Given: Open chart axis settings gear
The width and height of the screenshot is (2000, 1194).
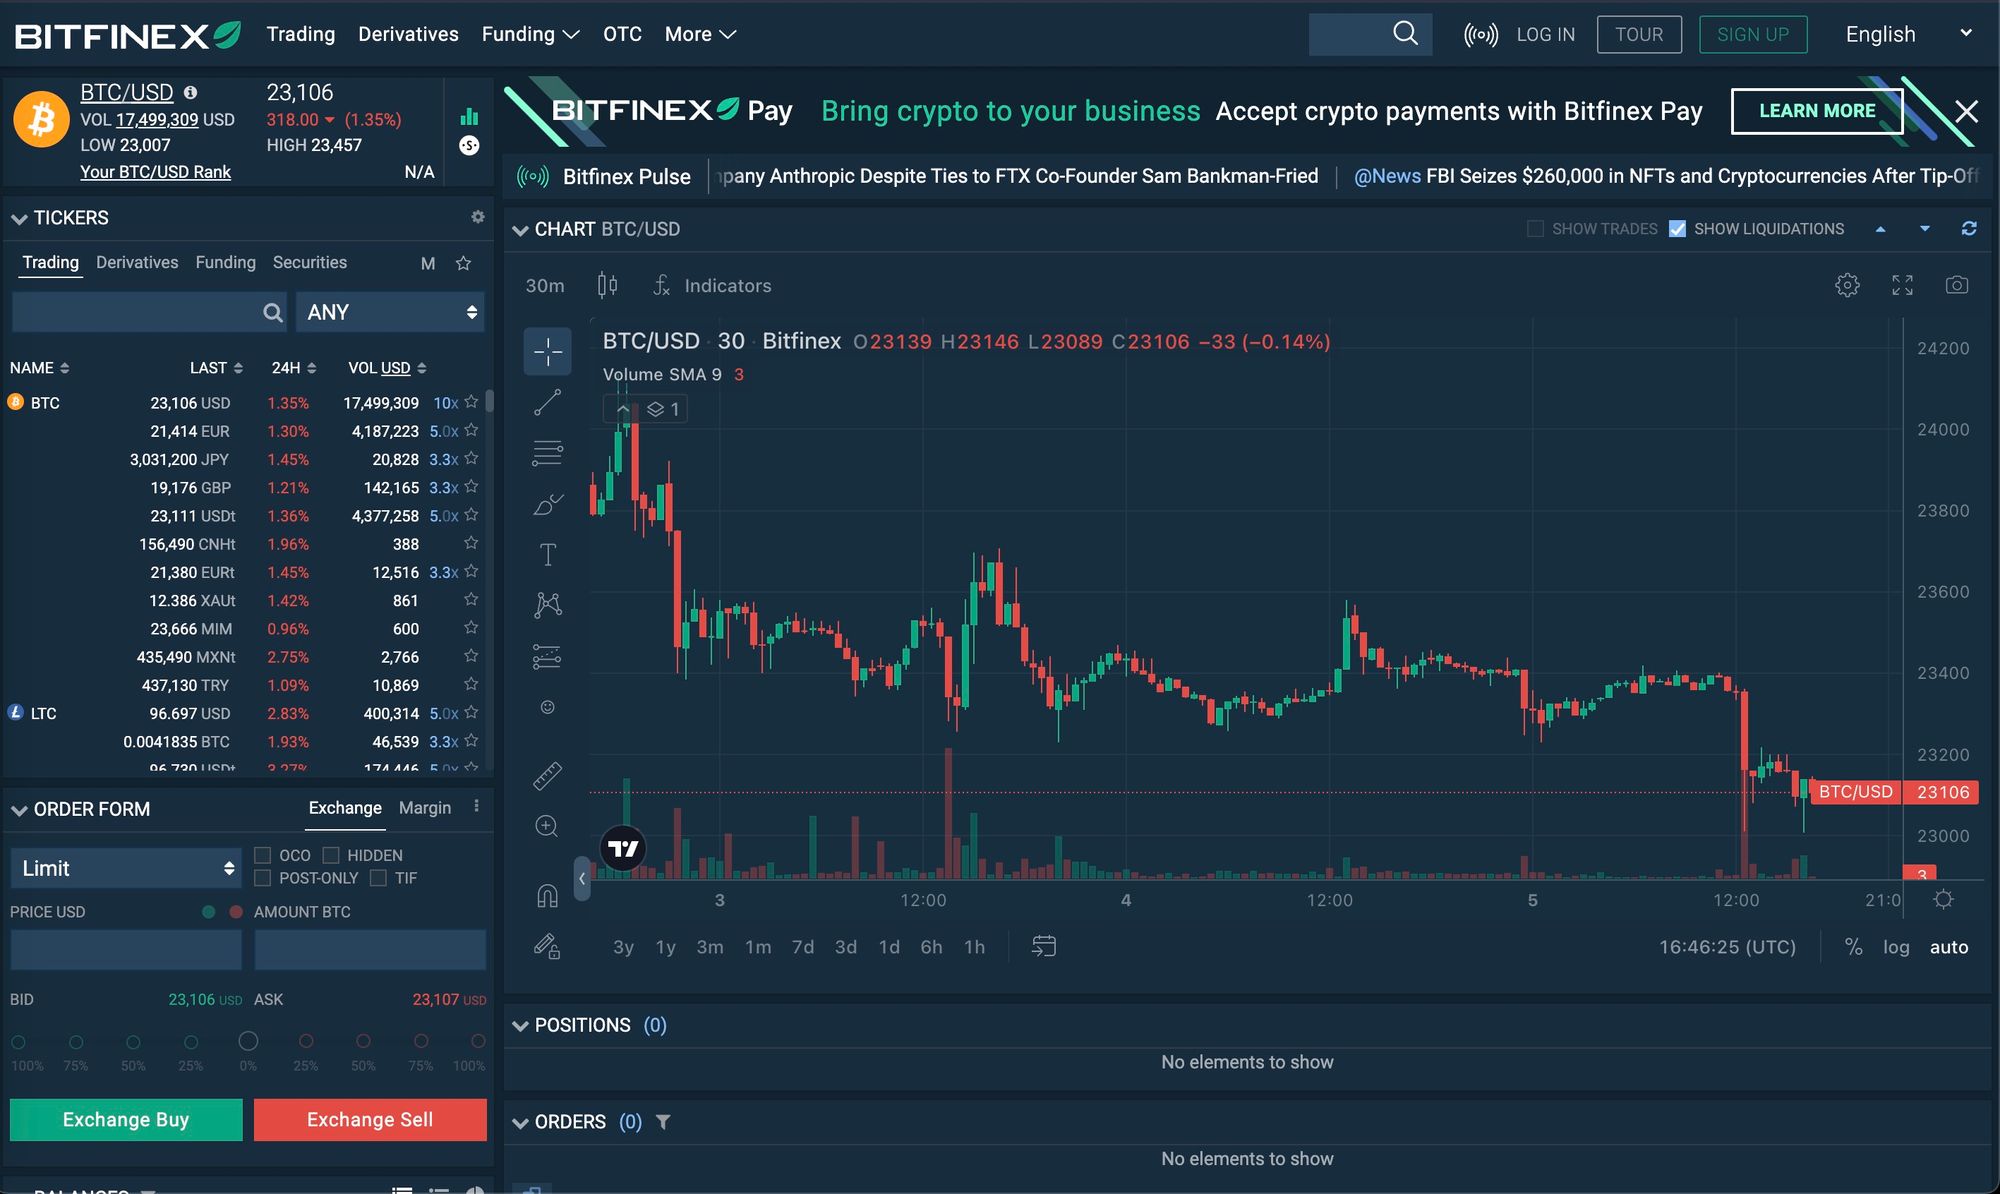Looking at the screenshot, I should tap(1943, 899).
